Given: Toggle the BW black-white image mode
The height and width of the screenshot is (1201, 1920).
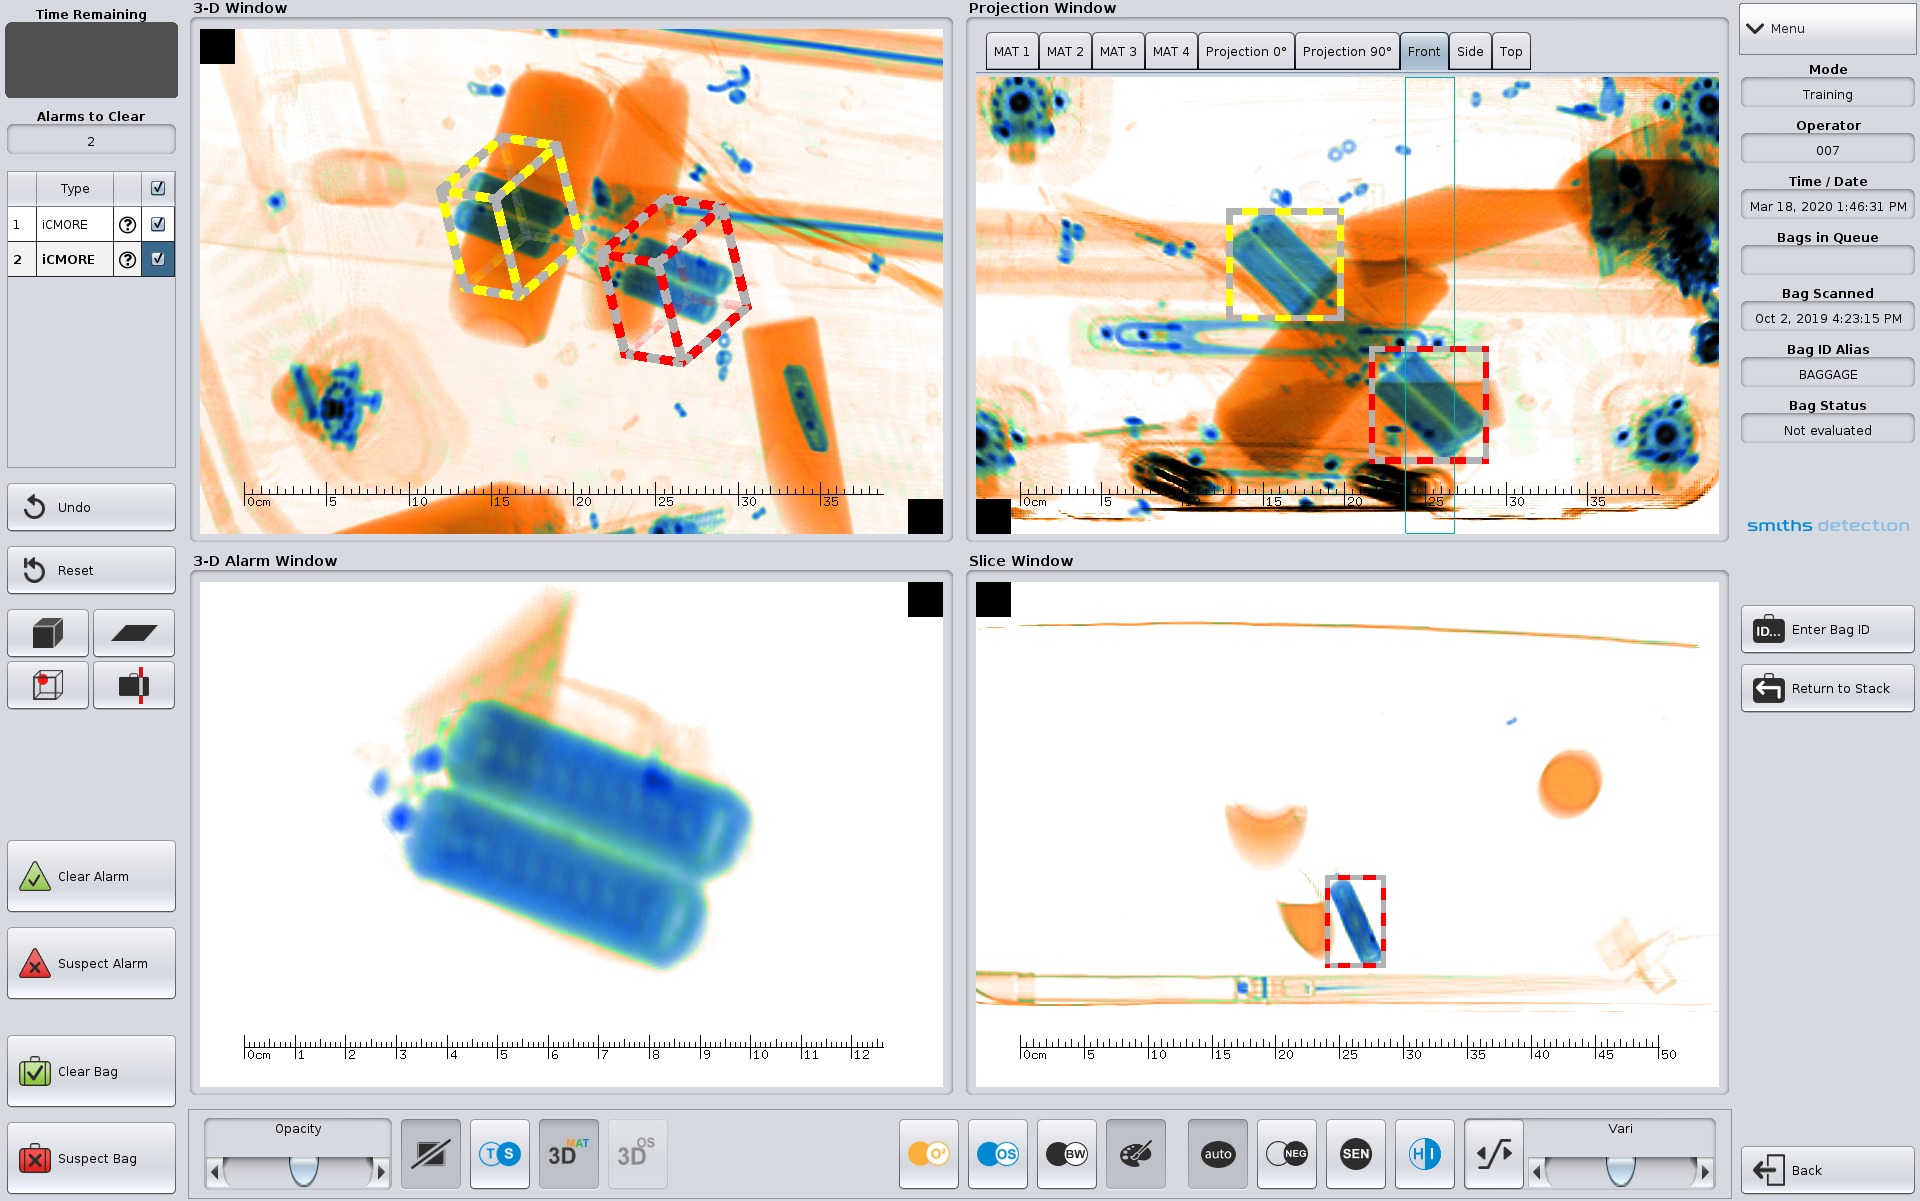Looking at the screenshot, I should click(1066, 1154).
